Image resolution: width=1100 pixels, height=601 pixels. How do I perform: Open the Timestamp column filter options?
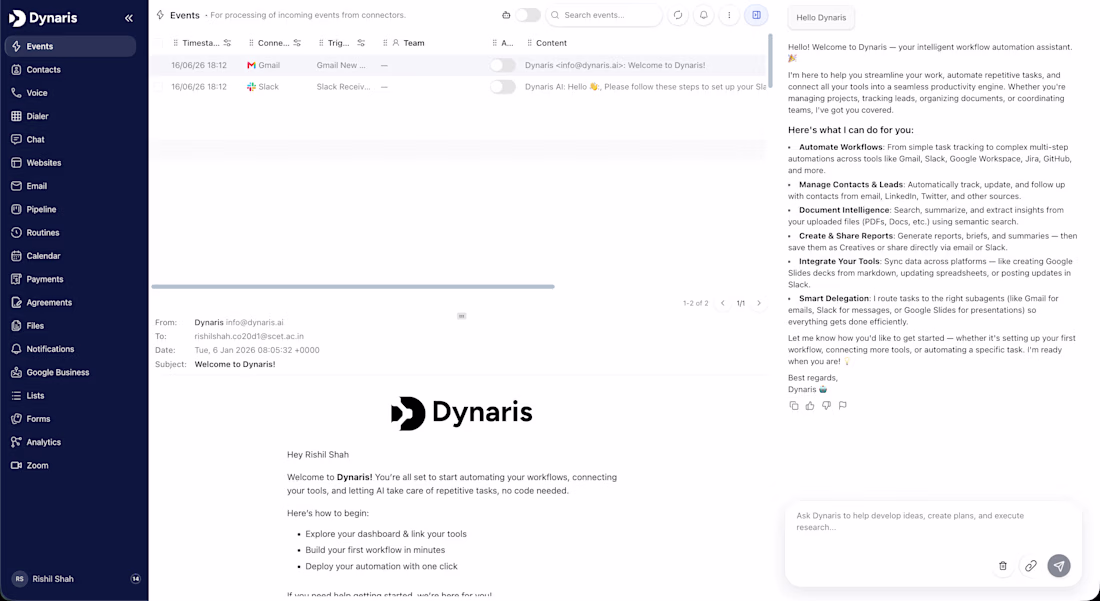coord(227,43)
